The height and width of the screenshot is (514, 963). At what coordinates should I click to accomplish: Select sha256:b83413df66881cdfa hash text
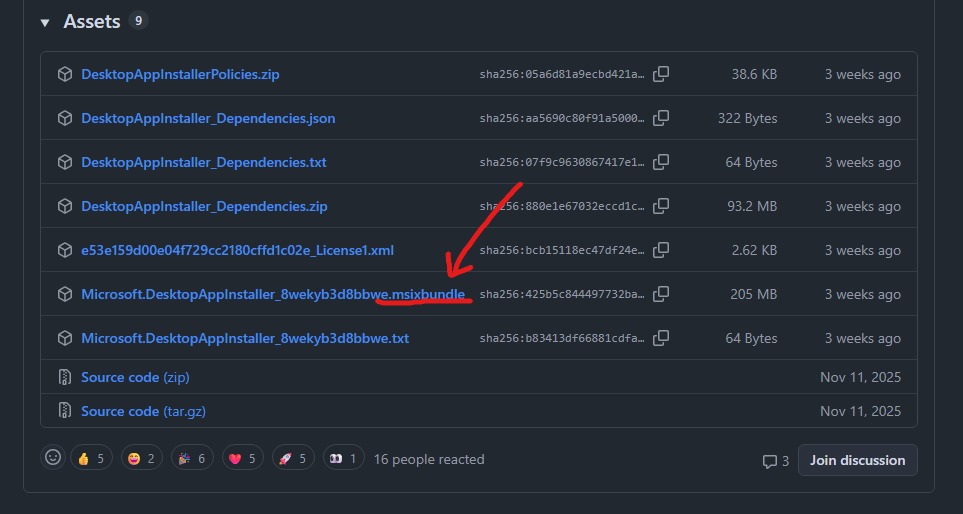click(562, 339)
